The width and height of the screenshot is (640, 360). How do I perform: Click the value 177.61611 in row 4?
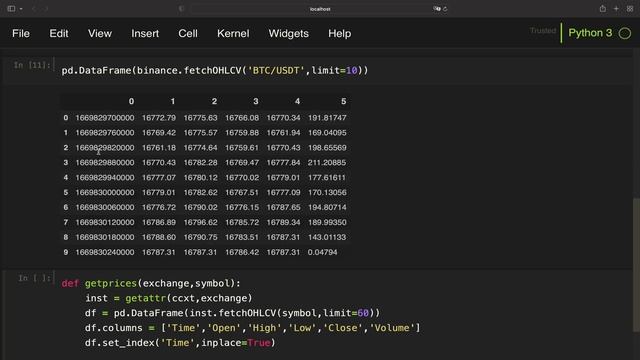[x=327, y=178]
